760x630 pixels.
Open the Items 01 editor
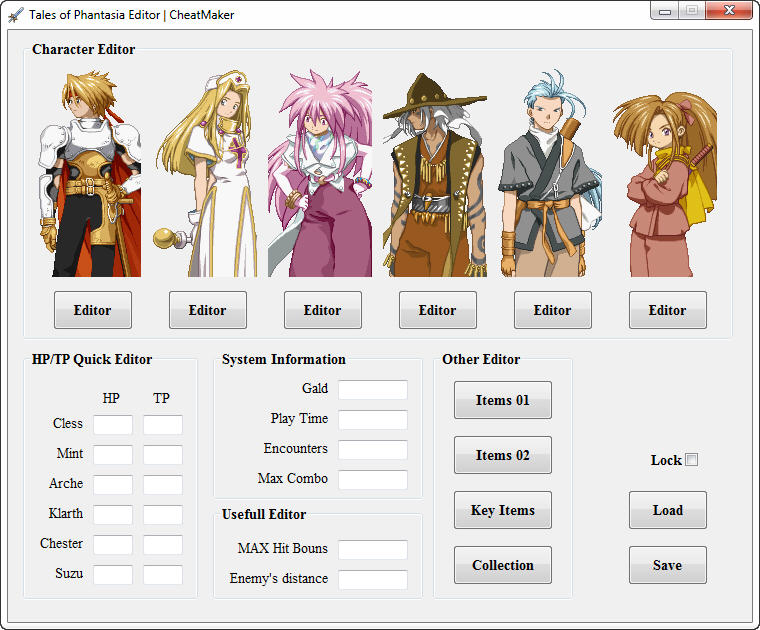[x=502, y=400]
